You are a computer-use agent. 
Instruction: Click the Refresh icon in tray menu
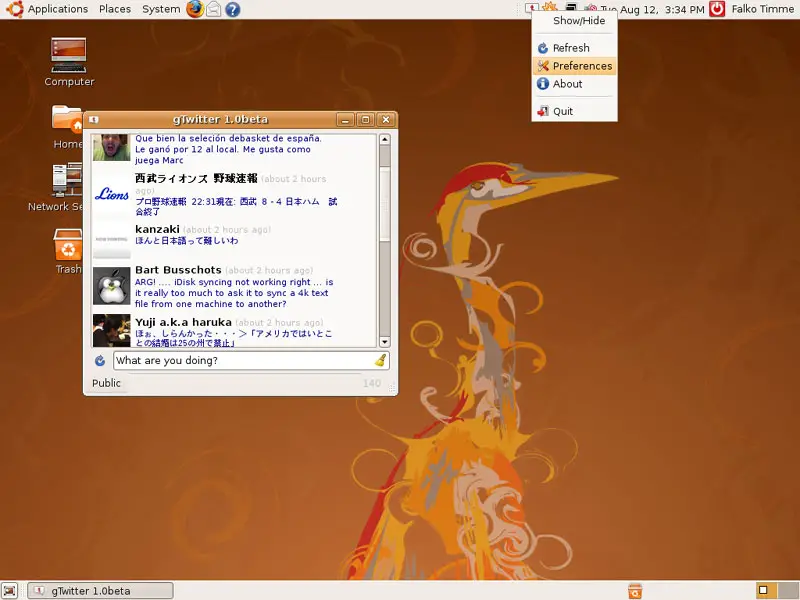[x=543, y=48]
